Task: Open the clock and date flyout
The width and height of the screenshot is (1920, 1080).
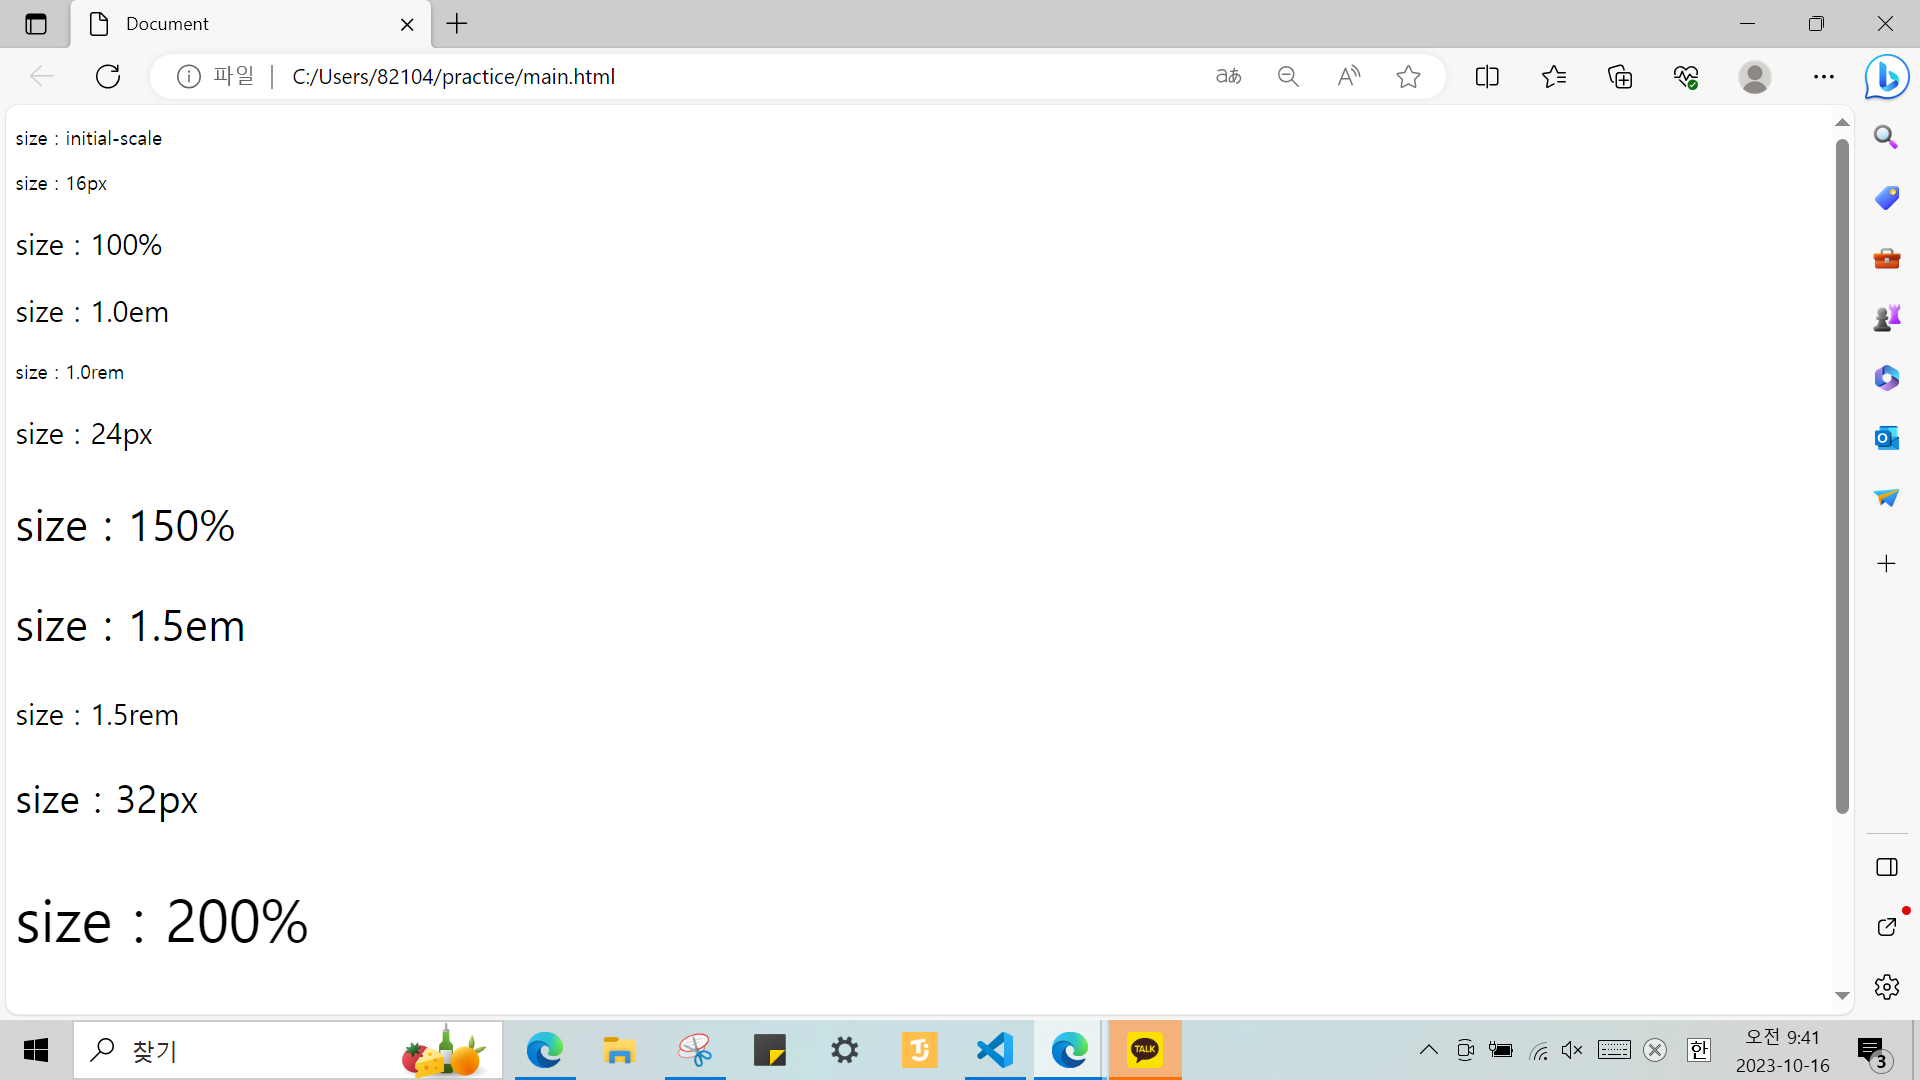Action: 1783,1050
